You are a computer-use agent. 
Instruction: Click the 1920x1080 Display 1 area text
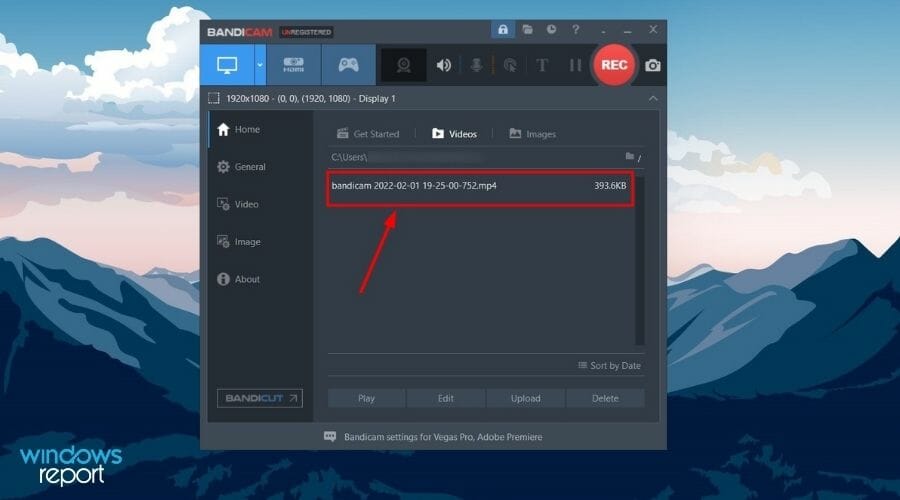click(311, 99)
